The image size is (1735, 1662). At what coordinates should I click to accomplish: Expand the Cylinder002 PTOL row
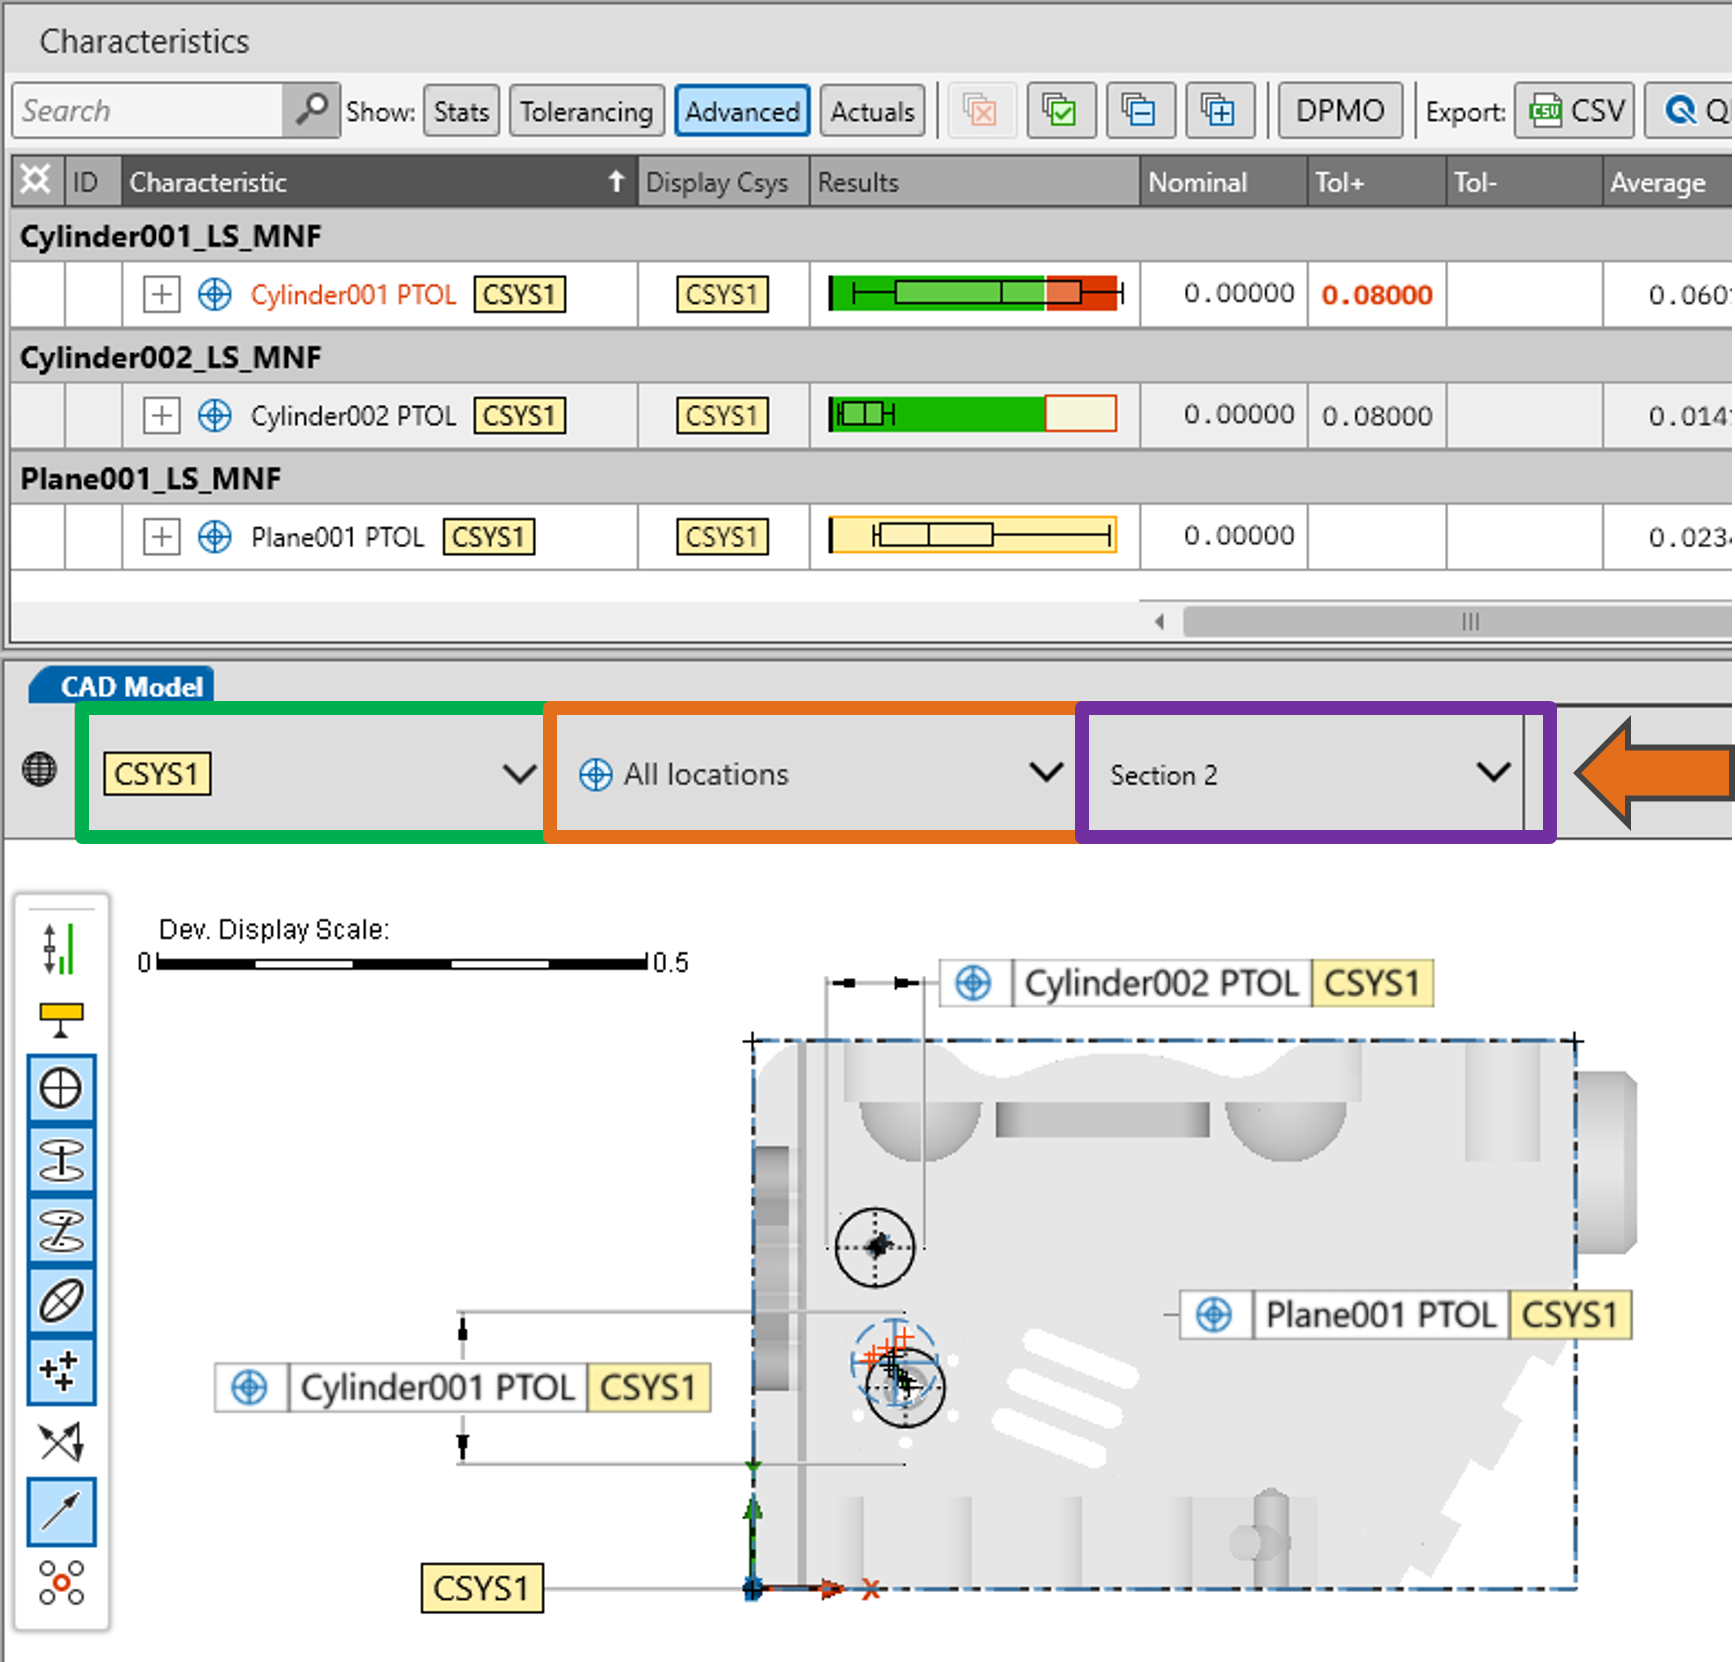[161, 415]
